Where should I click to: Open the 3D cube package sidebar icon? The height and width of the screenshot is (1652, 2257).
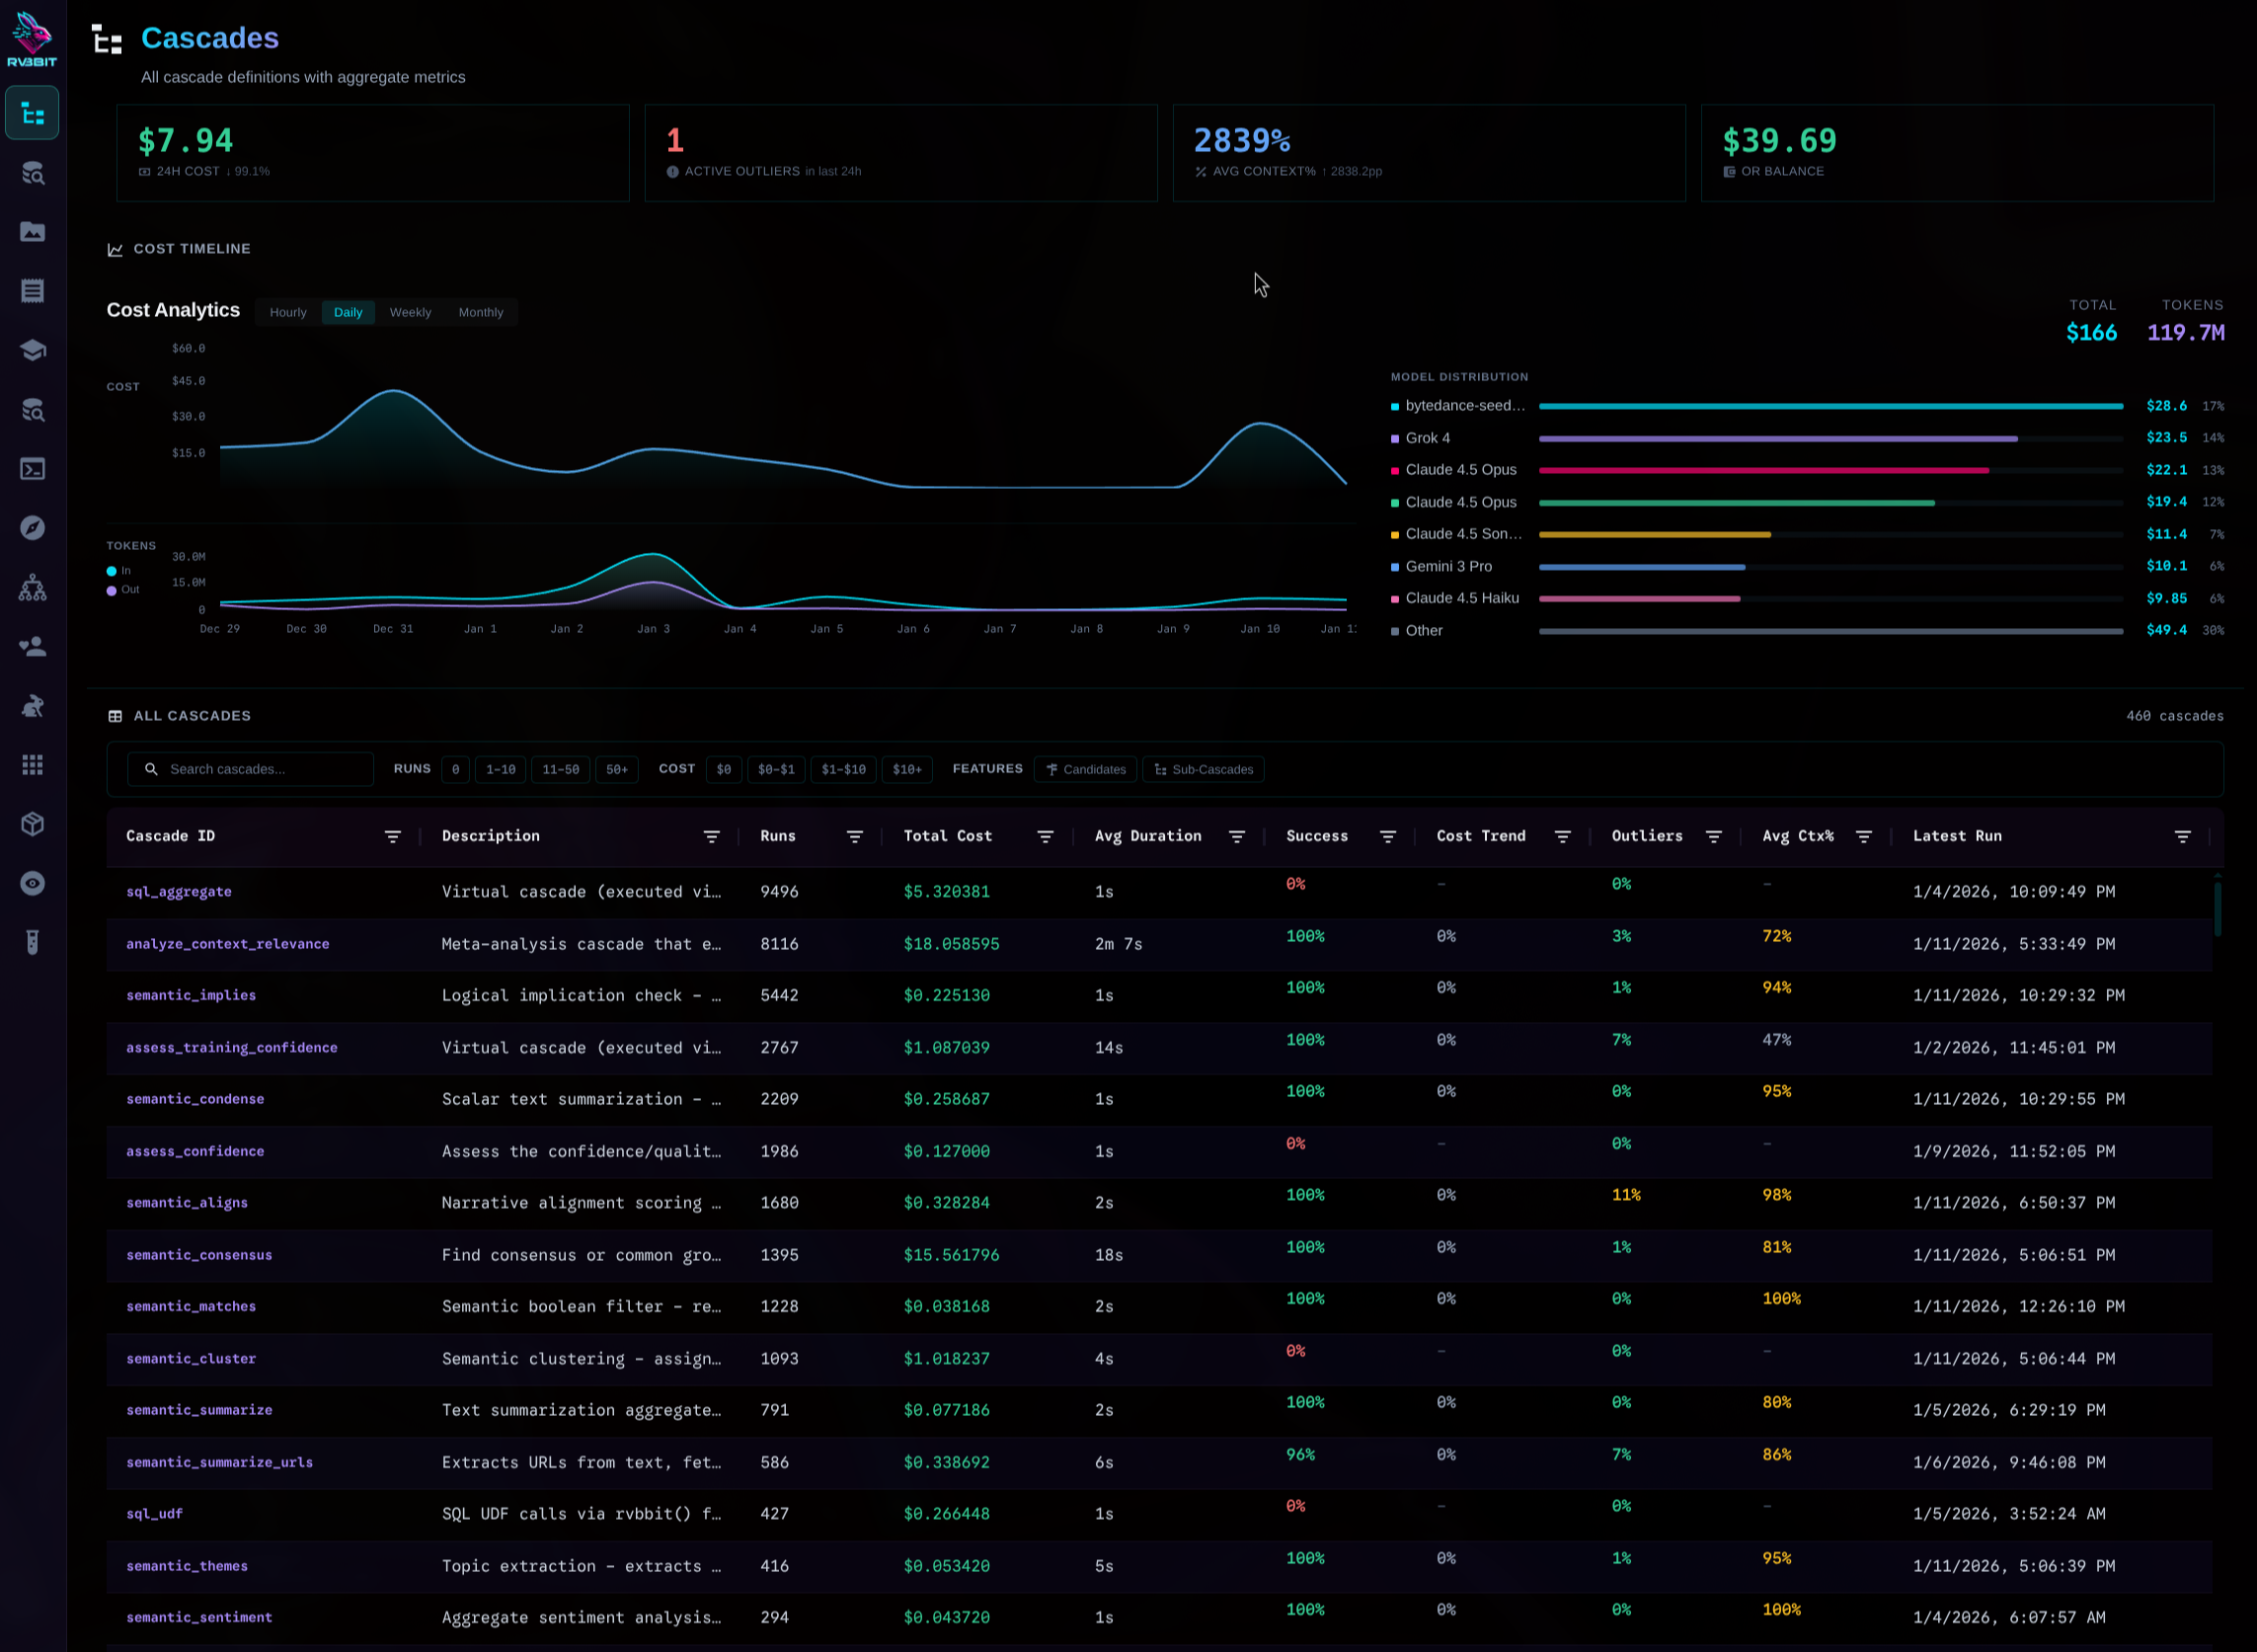click(x=32, y=824)
